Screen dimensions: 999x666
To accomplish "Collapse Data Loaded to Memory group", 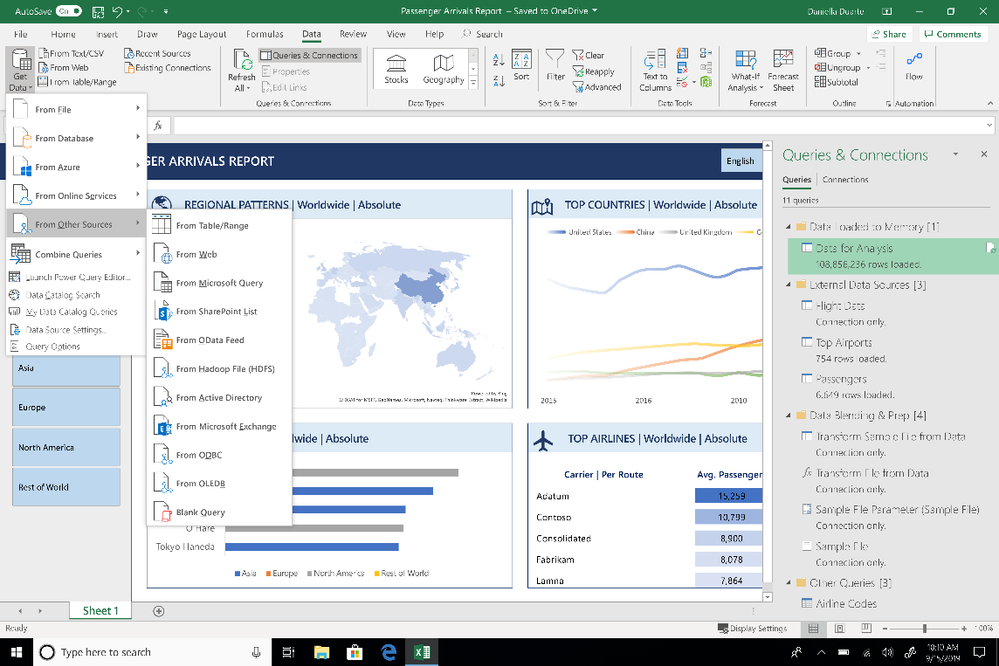I will point(788,227).
